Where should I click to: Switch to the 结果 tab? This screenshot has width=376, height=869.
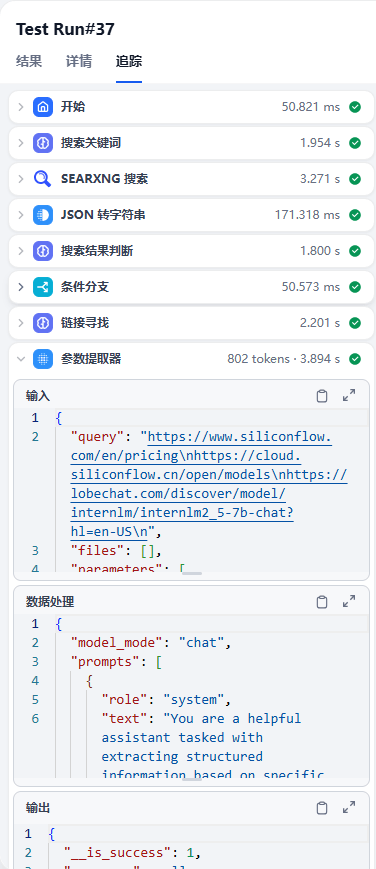pyautogui.click(x=29, y=61)
